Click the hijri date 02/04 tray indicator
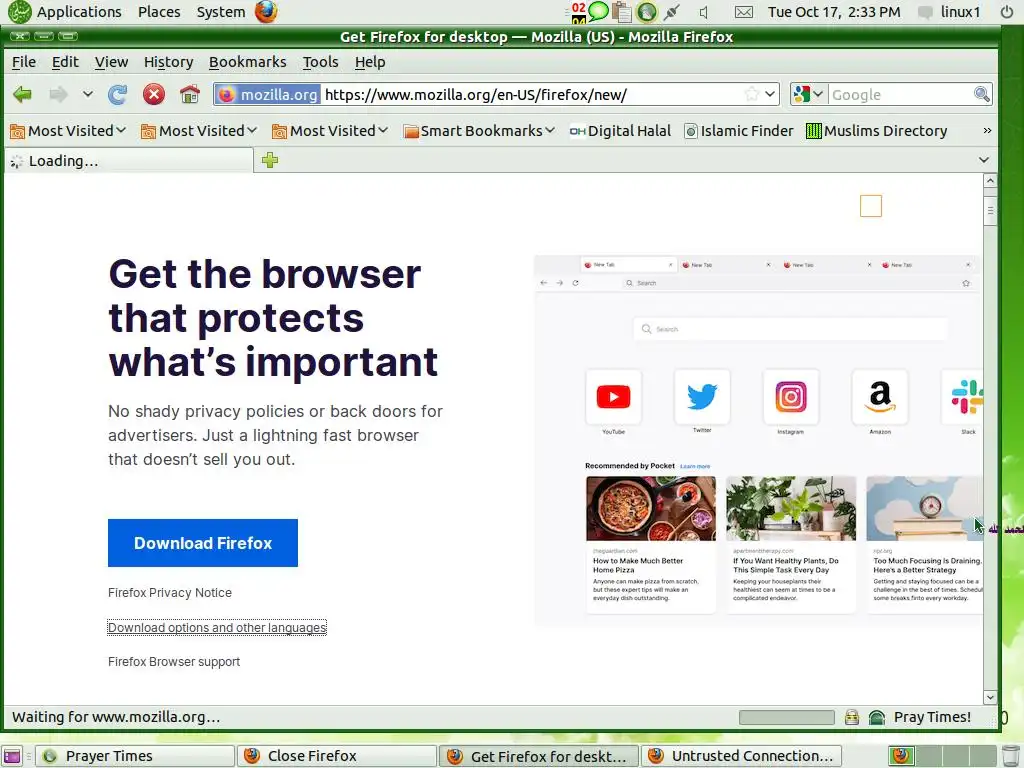 [x=578, y=12]
